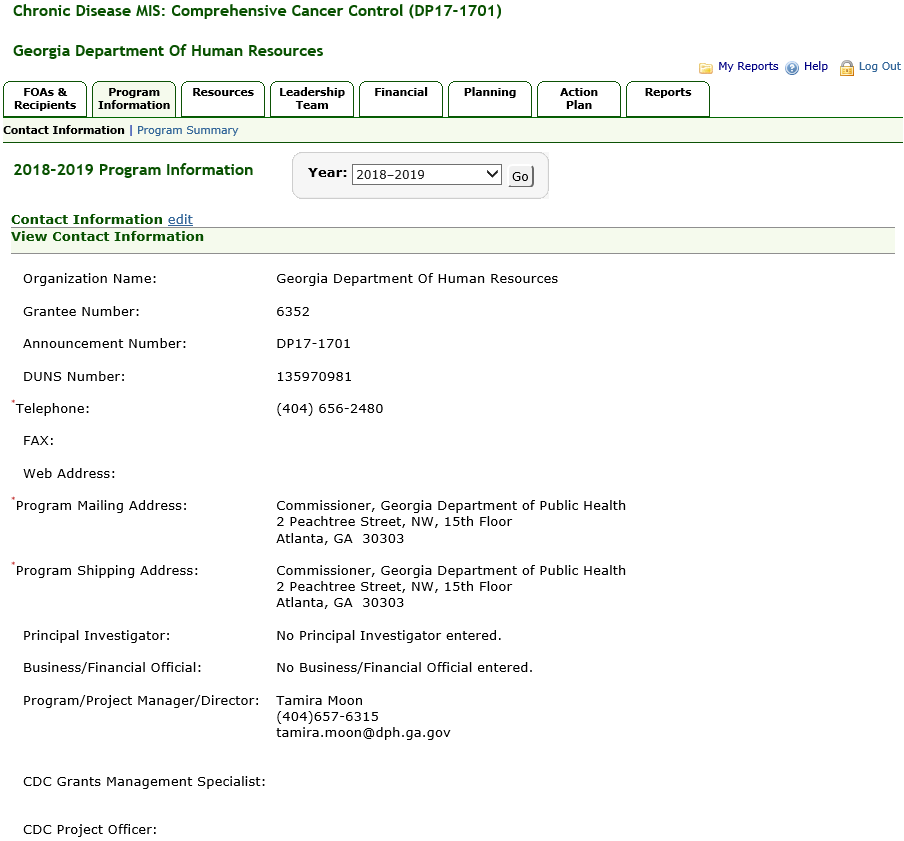Click the tamira.moon@dph.ga.gov email text
Image resolution: width=904 pixels, height=841 pixels.
click(363, 733)
